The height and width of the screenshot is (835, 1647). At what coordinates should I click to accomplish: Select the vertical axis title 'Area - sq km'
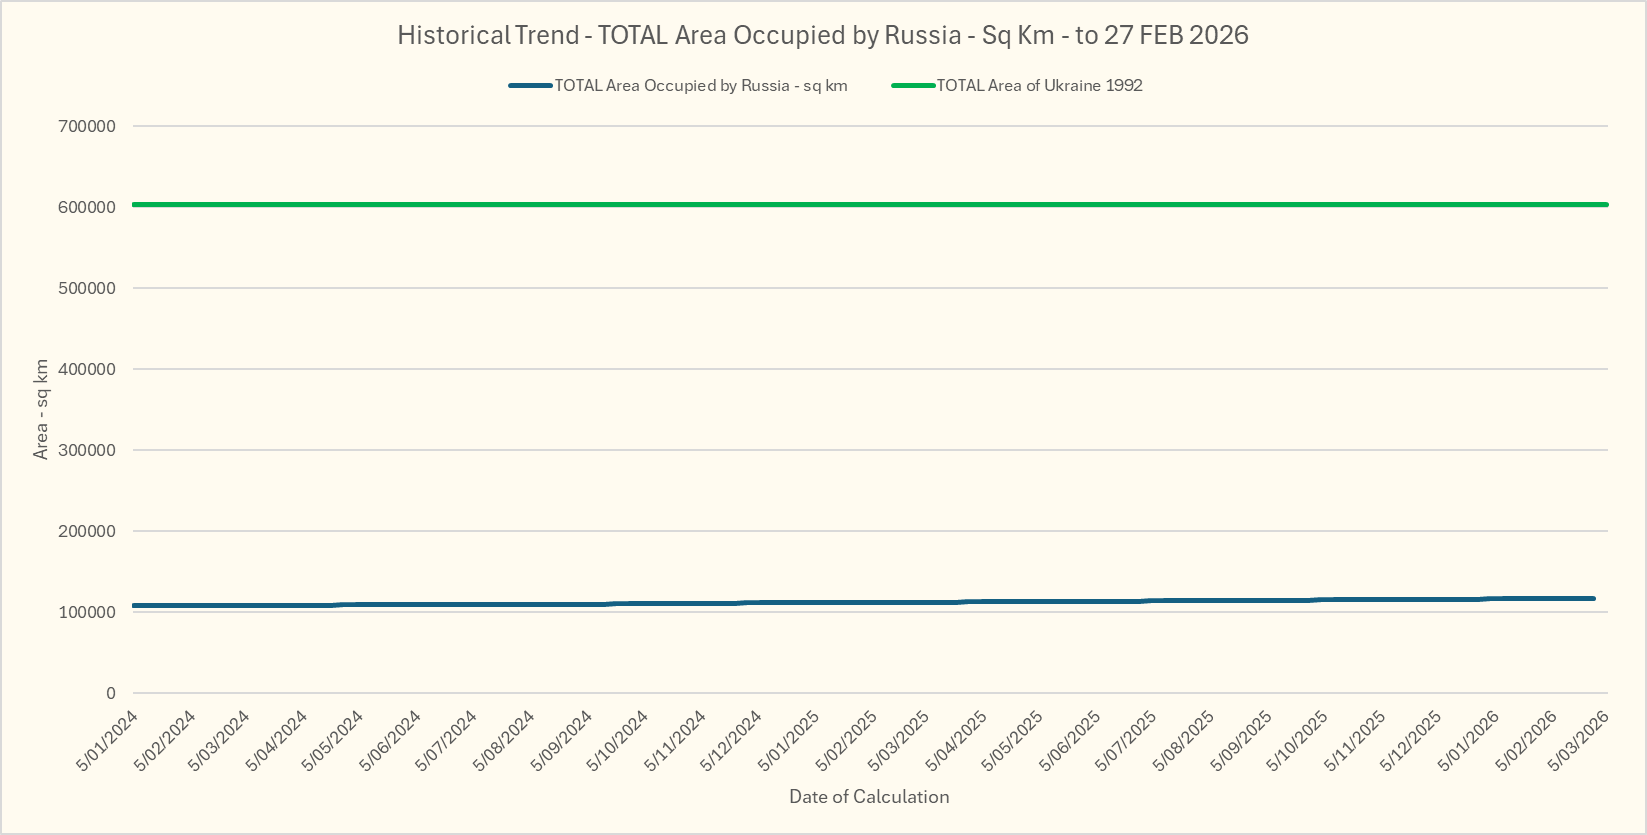tap(41, 409)
